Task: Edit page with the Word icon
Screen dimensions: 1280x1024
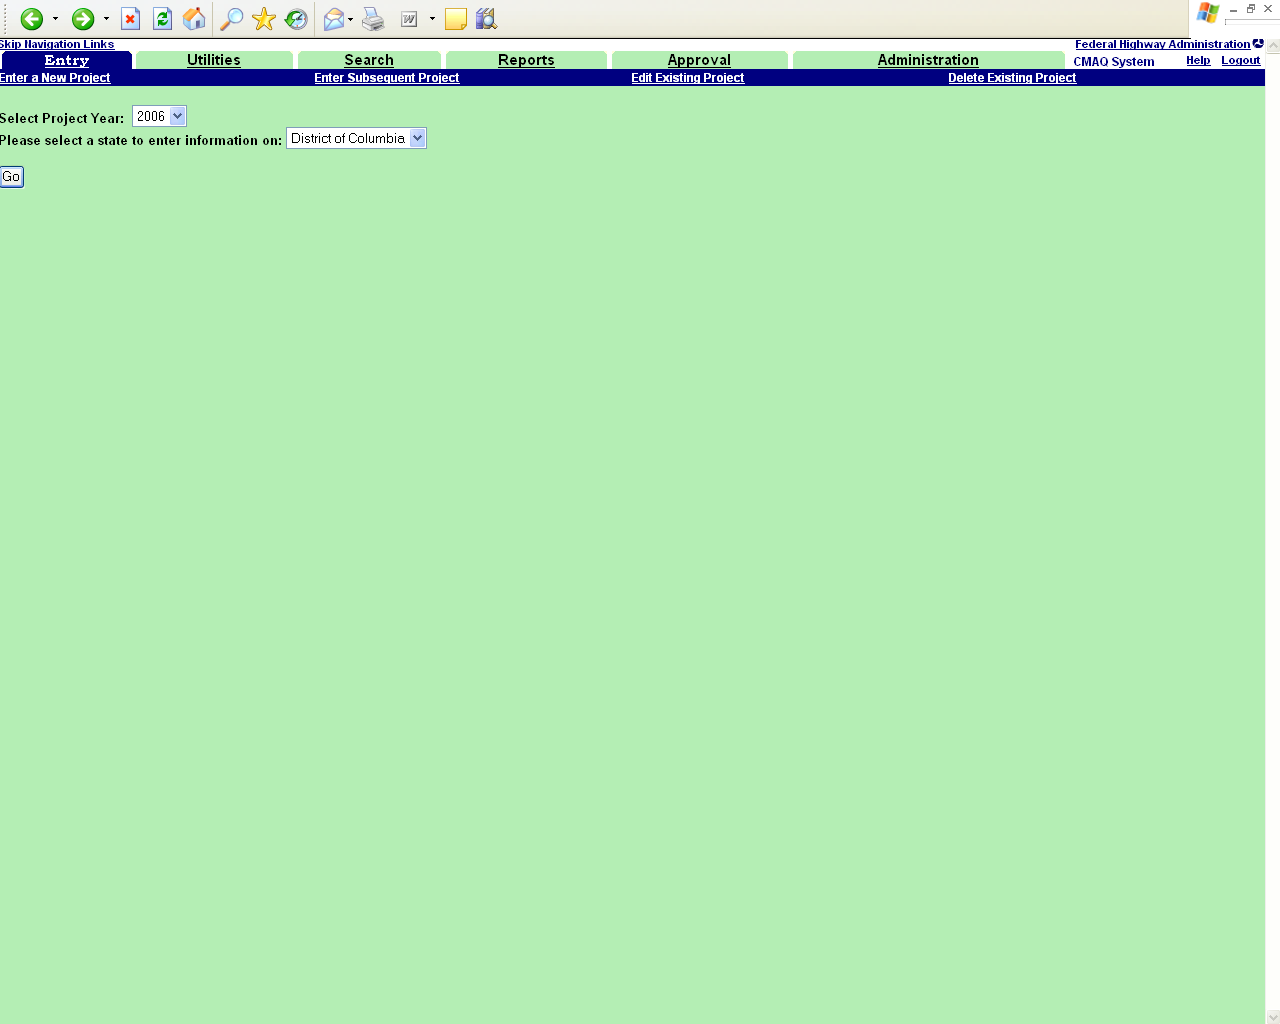Action: click(409, 19)
